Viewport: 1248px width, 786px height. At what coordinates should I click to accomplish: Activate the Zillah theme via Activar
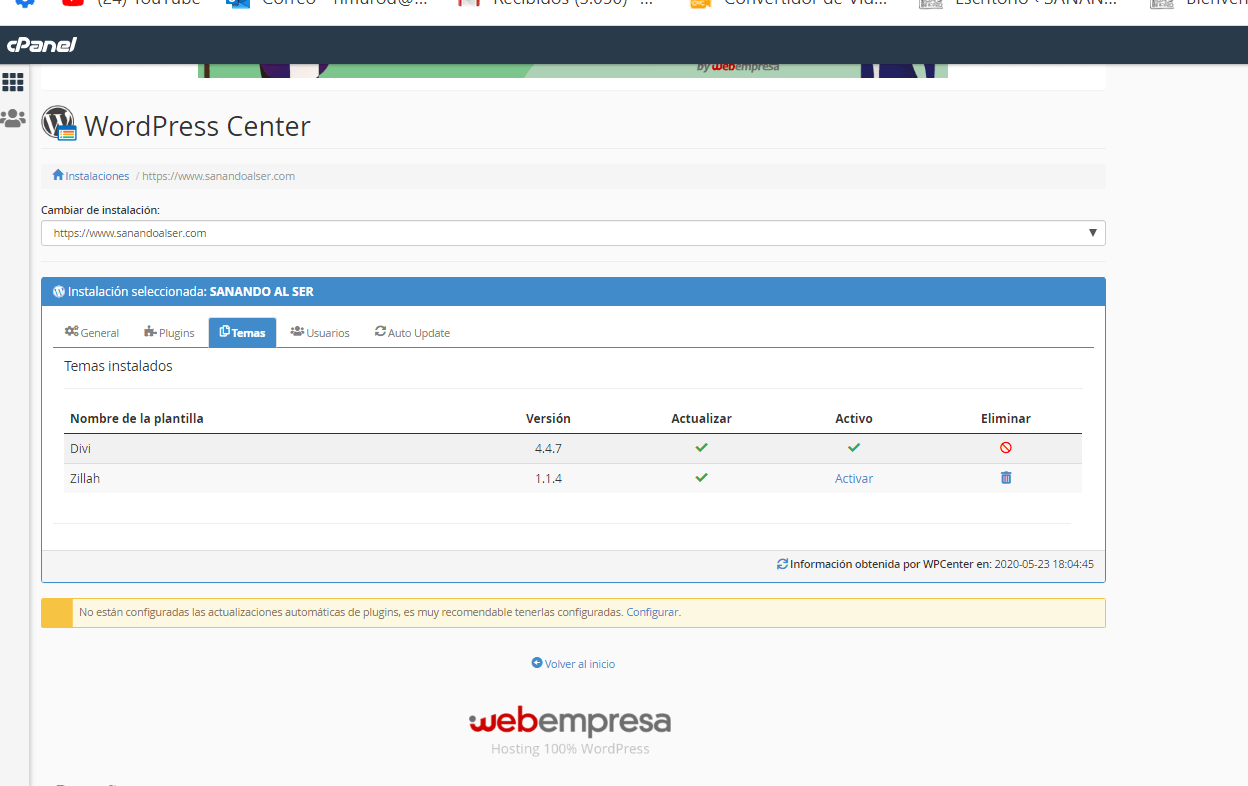(854, 479)
